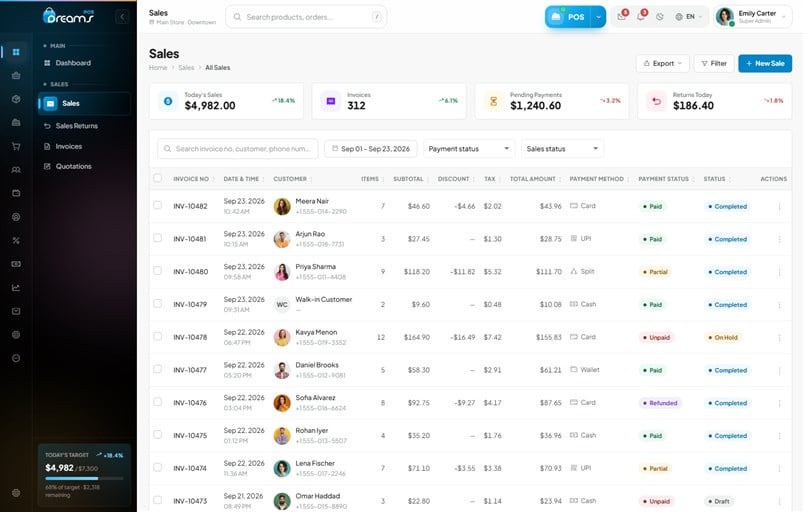Screen dimensions: 804x512
Task: Sort by the Invoice No column header
Action: pyautogui.click(x=192, y=179)
